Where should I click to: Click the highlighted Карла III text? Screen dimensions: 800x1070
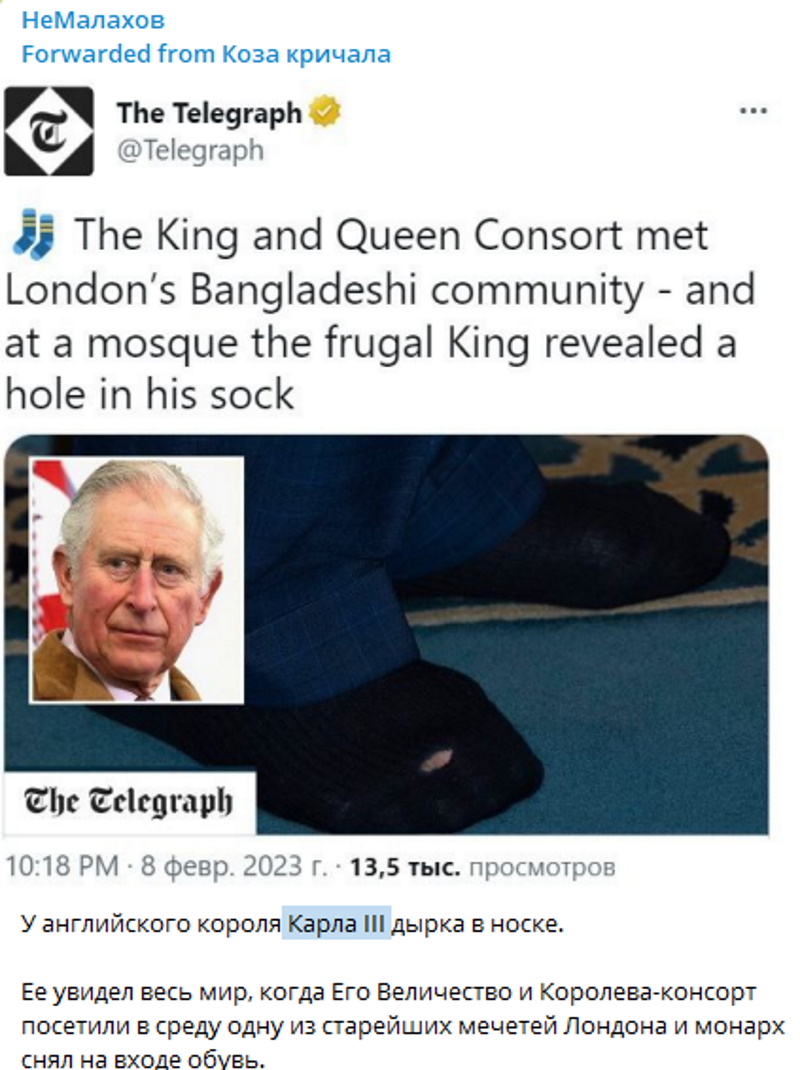tap(337, 924)
